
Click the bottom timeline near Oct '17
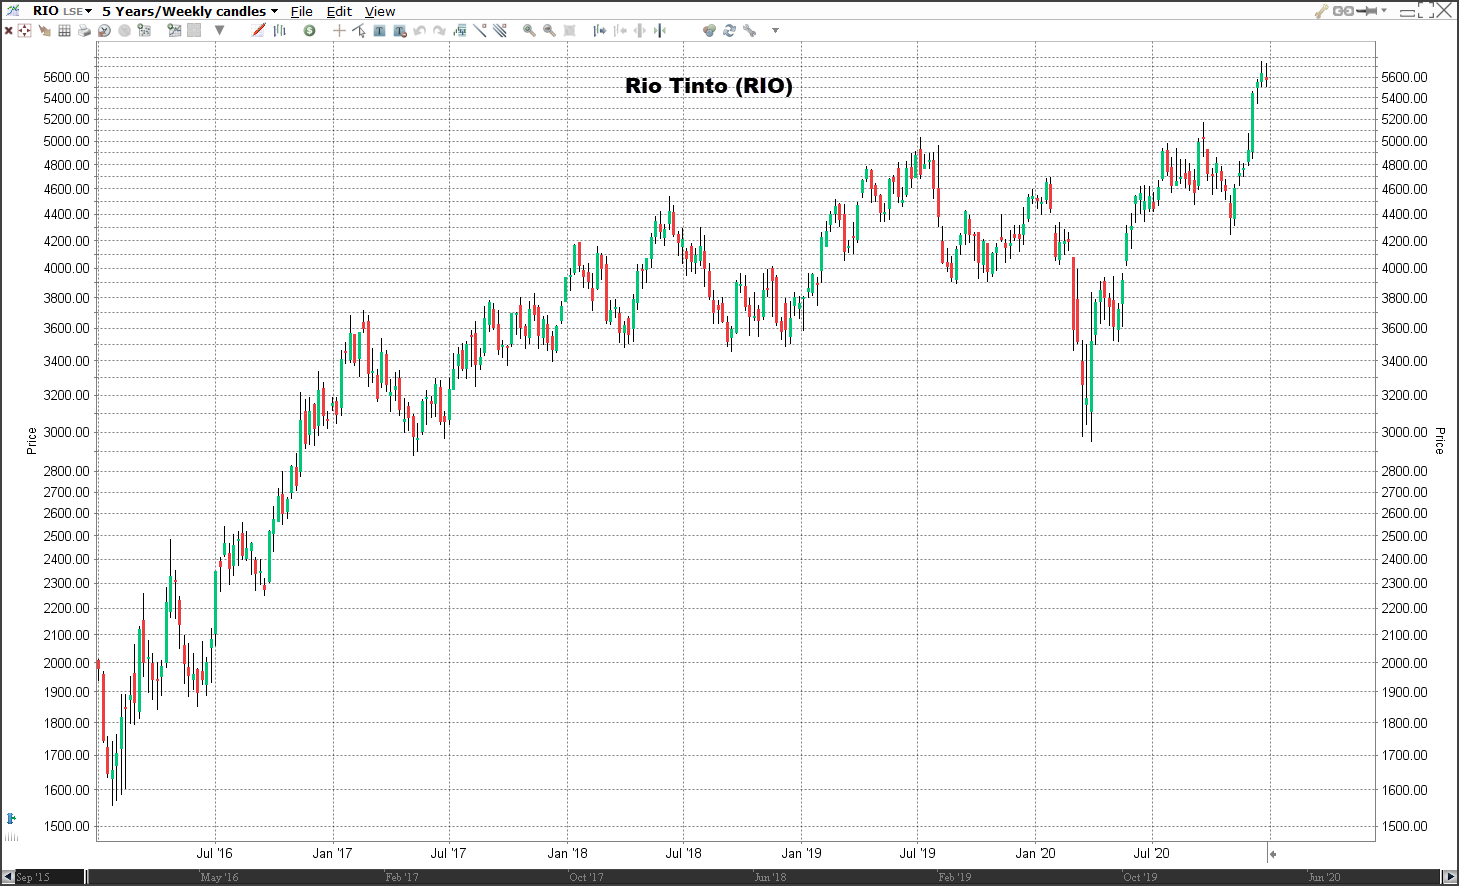(586, 877)
